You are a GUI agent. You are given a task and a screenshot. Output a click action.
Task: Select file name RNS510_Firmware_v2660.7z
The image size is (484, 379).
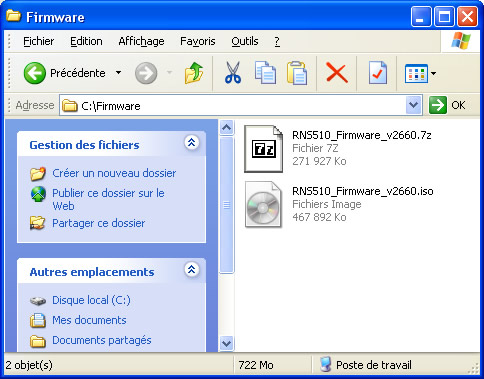362,135
